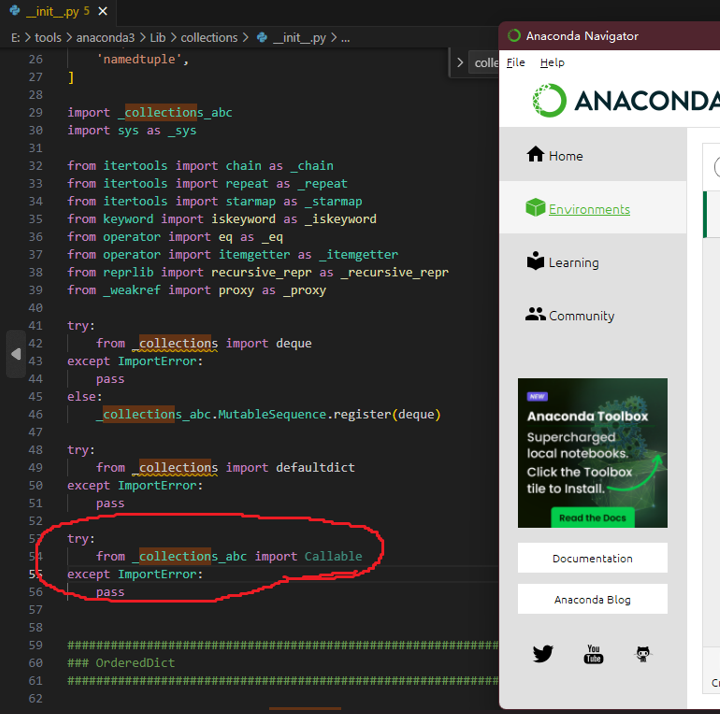The width and height of the screenshot is (720, 714).
Task: Click the Read the Docs button
Action: tap(592, 517)
